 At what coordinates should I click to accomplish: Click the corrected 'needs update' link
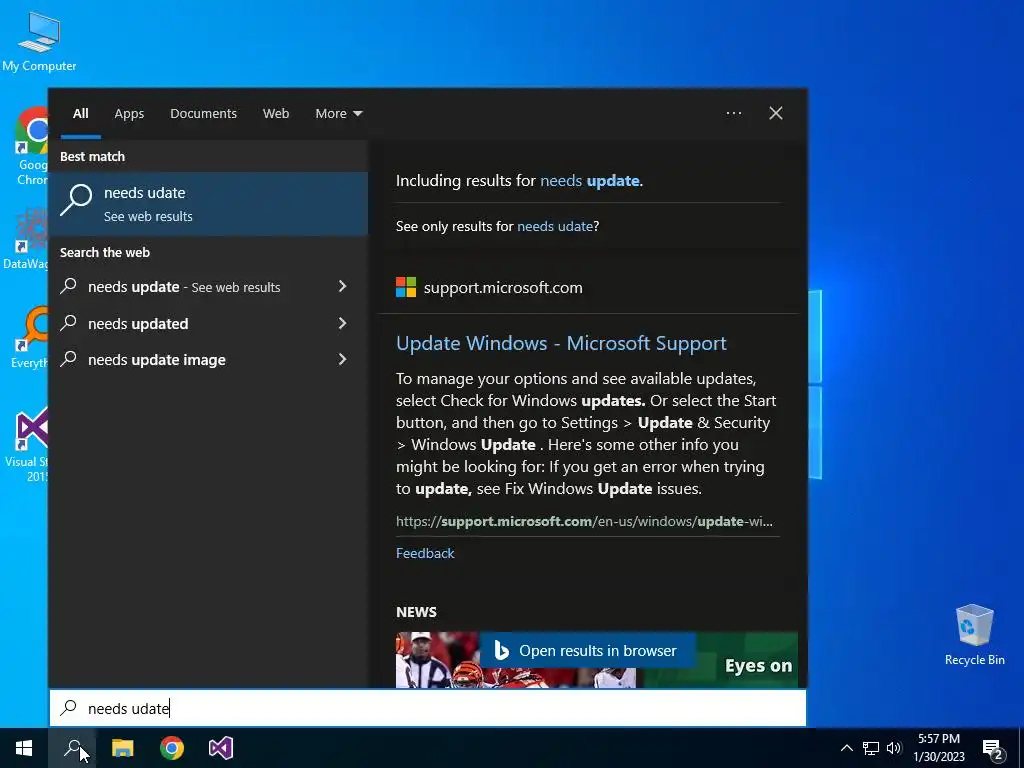[x=590, y=181]
